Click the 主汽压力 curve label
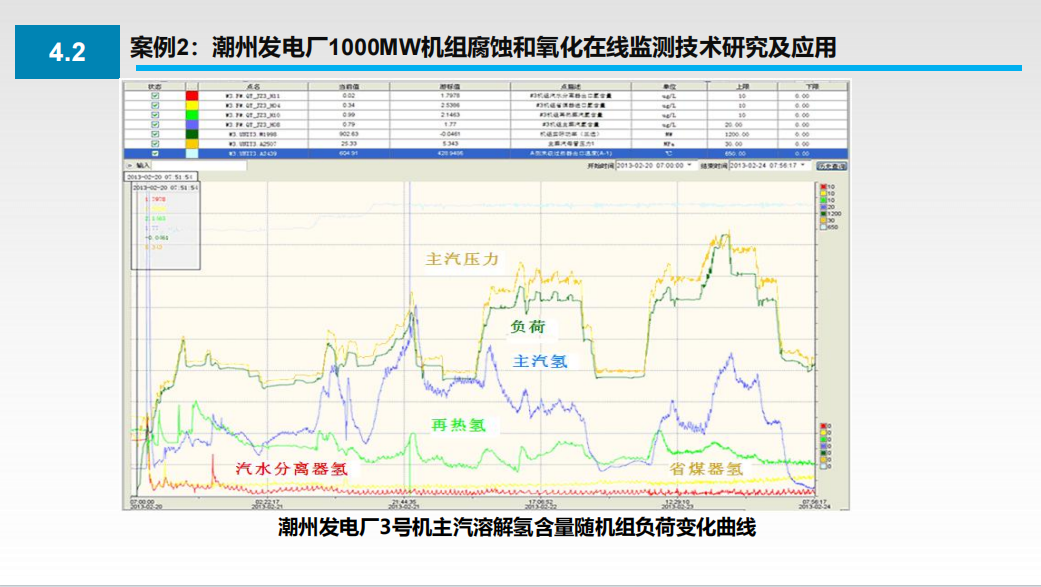The image size is (1041, 587). coord(462,259)
